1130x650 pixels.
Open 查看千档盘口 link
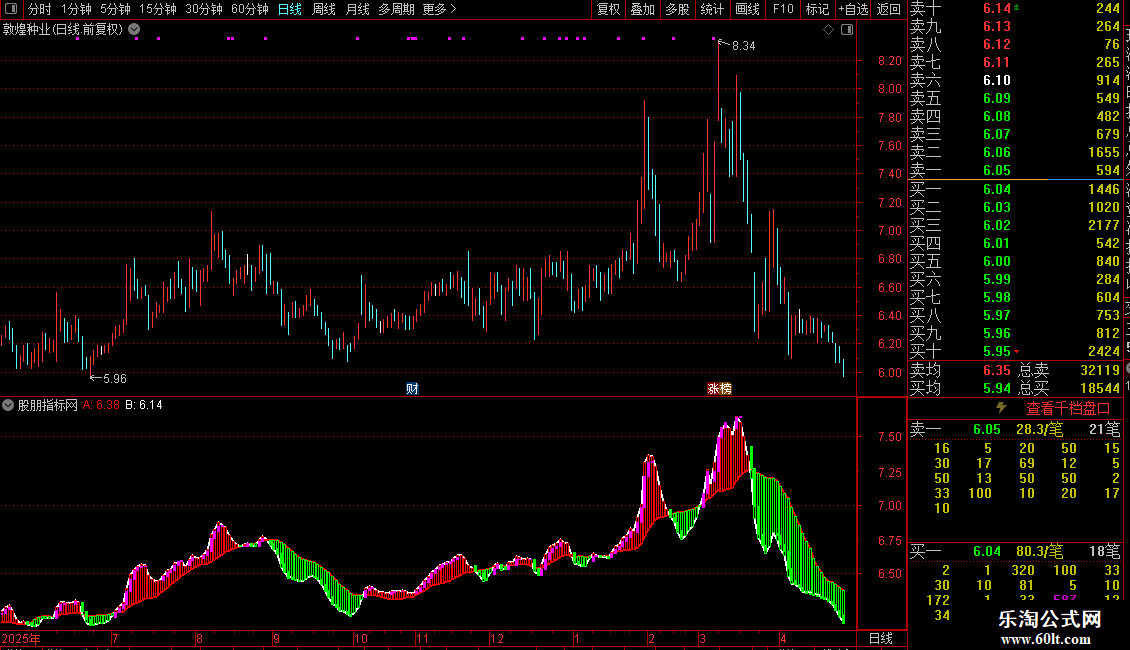coord(1068,409)
